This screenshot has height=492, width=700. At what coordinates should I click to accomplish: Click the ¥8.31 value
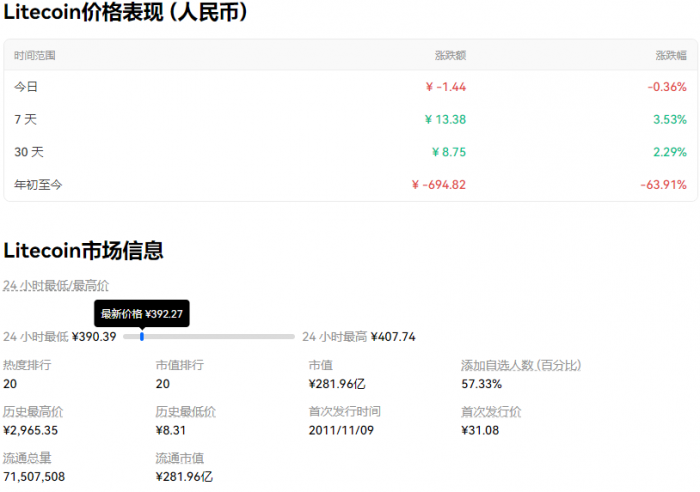coord(171,430)
